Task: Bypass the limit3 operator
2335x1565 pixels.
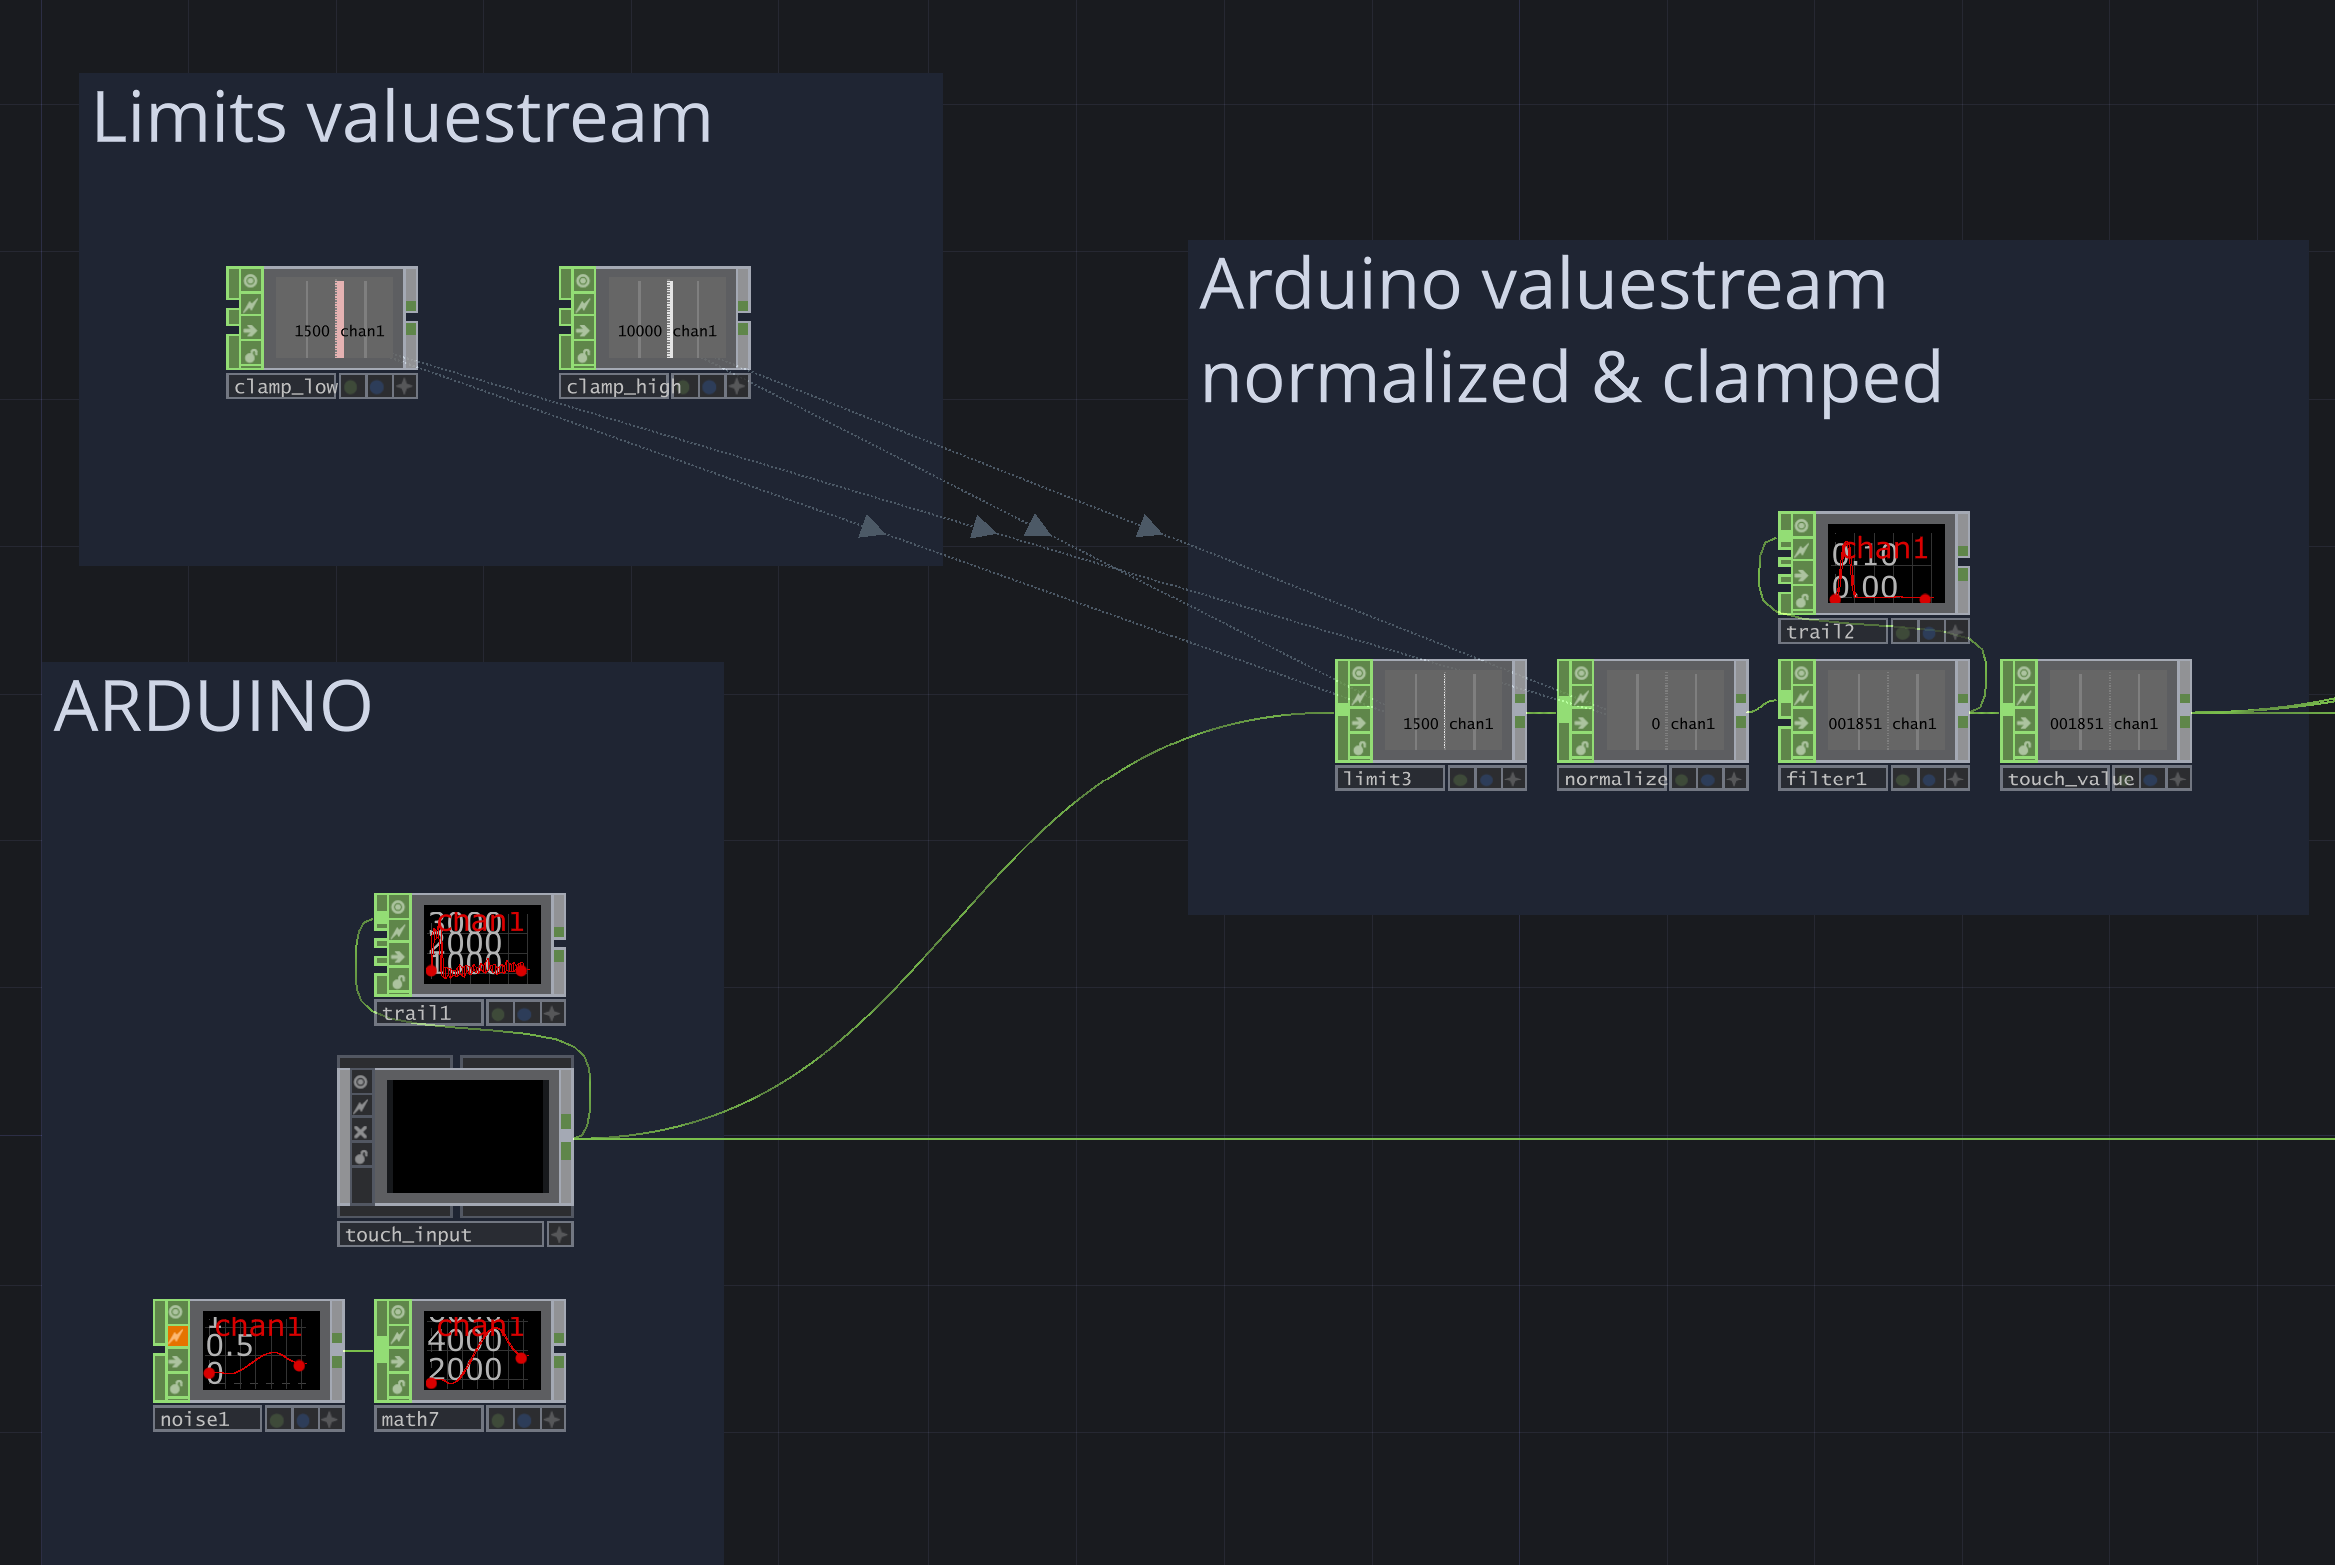Action: pos(1359,722)
